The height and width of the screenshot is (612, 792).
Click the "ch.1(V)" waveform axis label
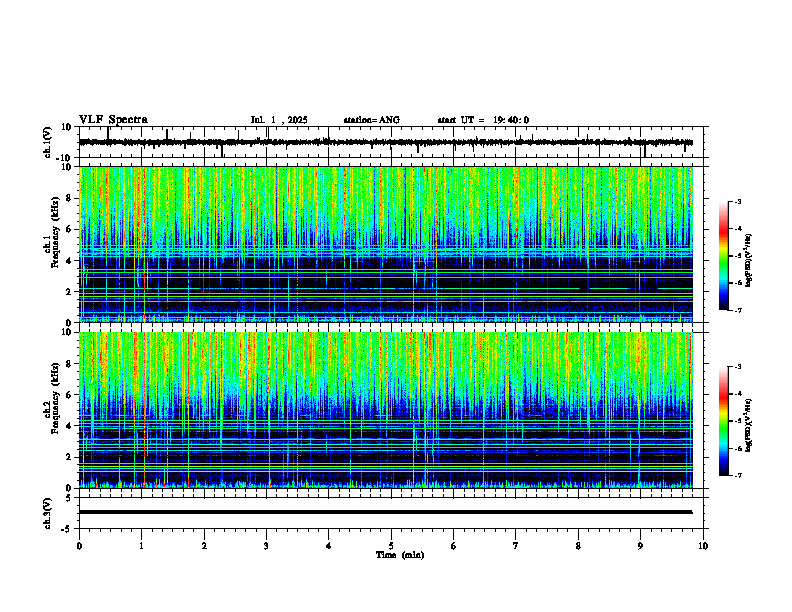coord(48,142)
